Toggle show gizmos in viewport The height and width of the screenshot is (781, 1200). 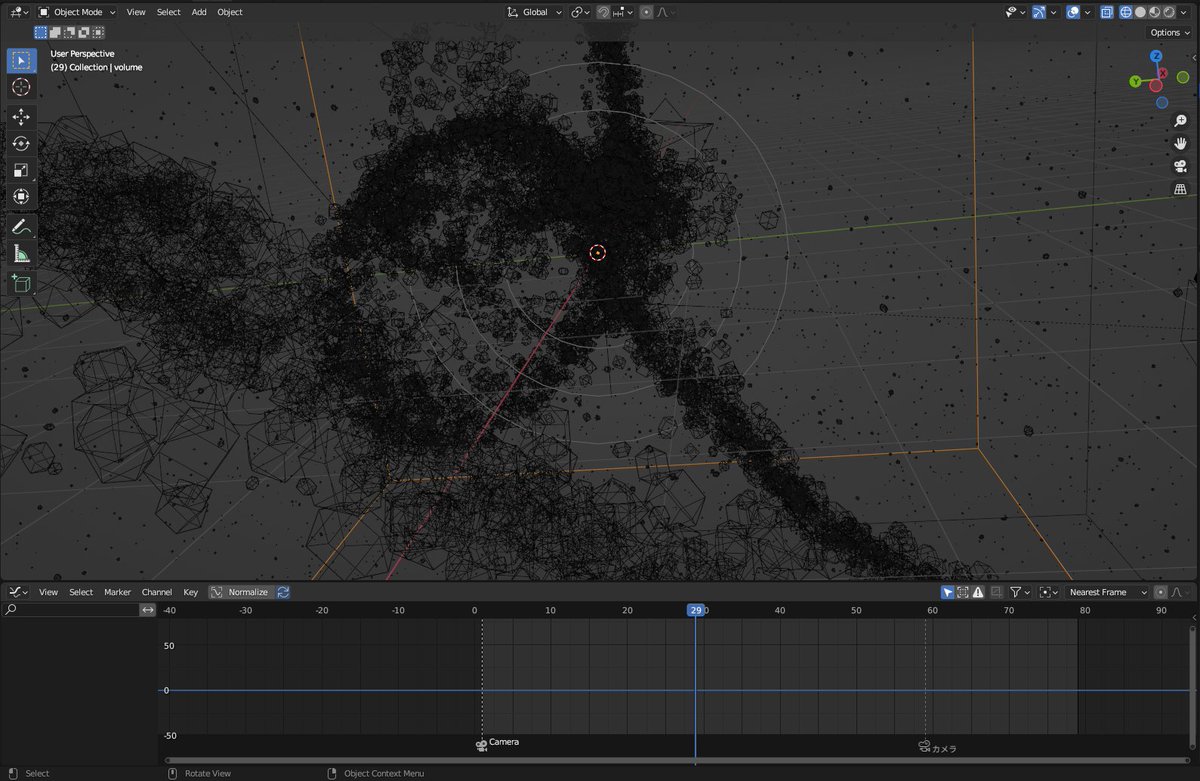tap(1040, 12)
